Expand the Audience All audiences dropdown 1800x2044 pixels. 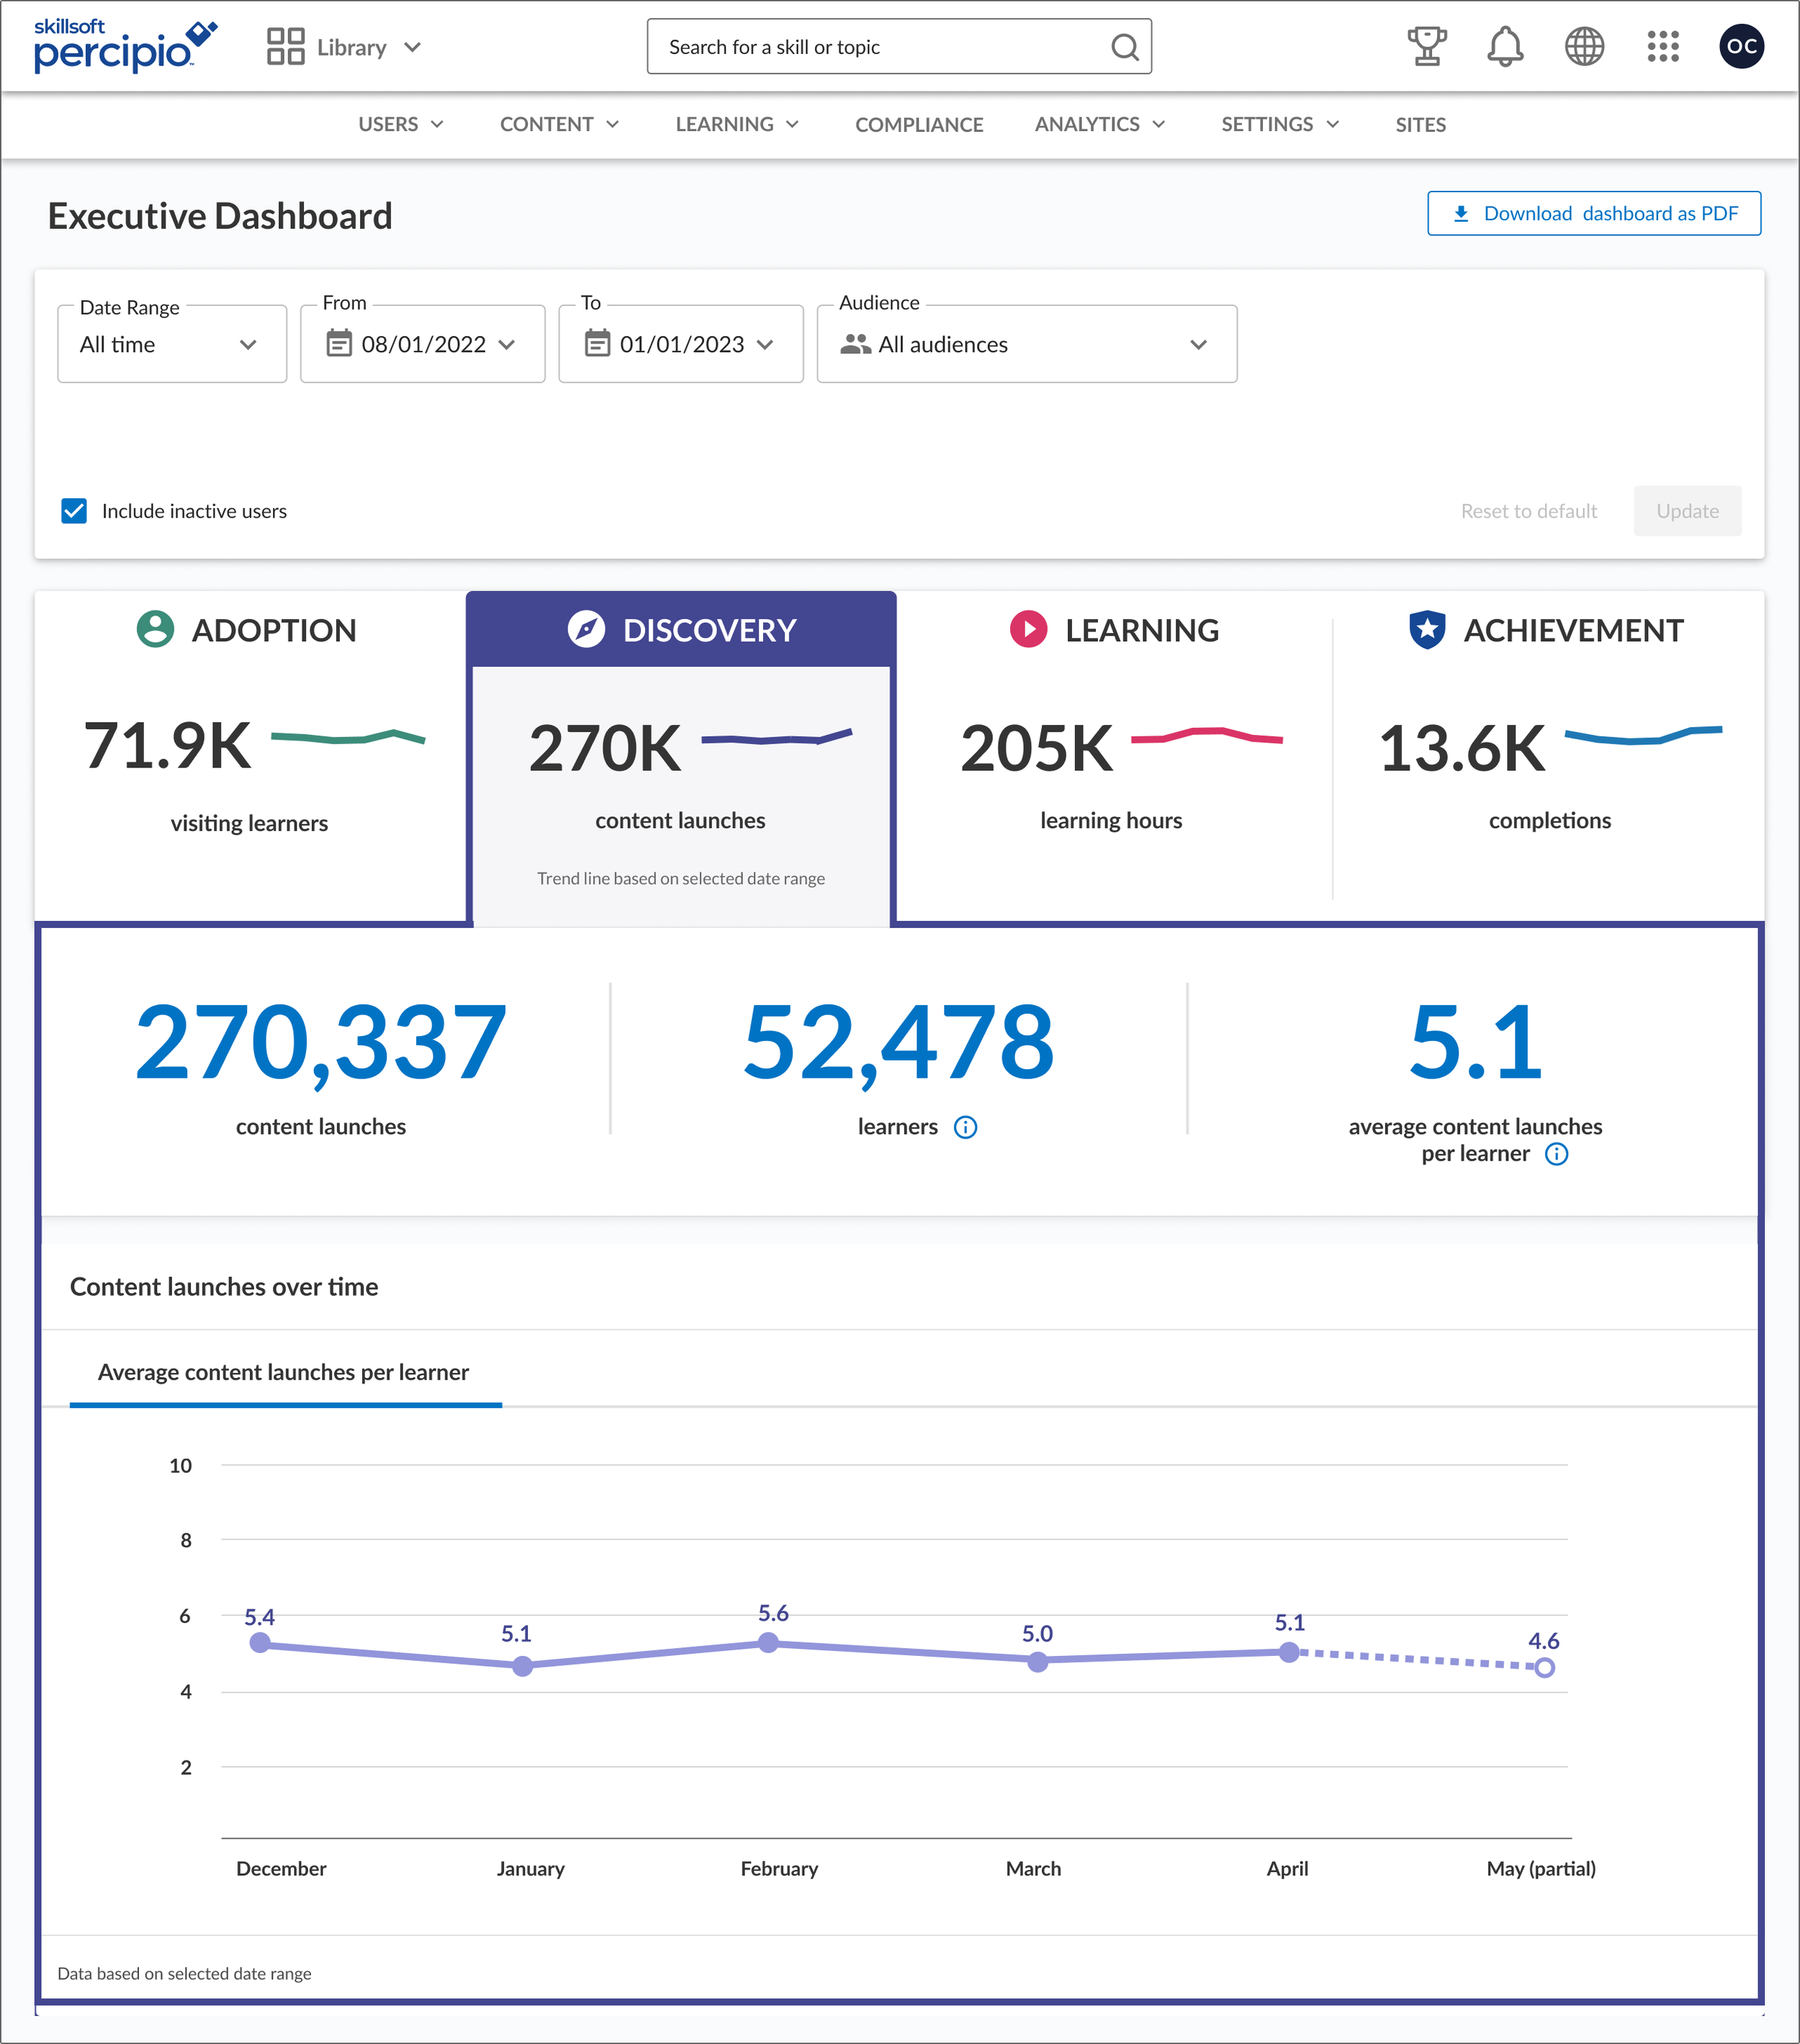(1027, 344)
